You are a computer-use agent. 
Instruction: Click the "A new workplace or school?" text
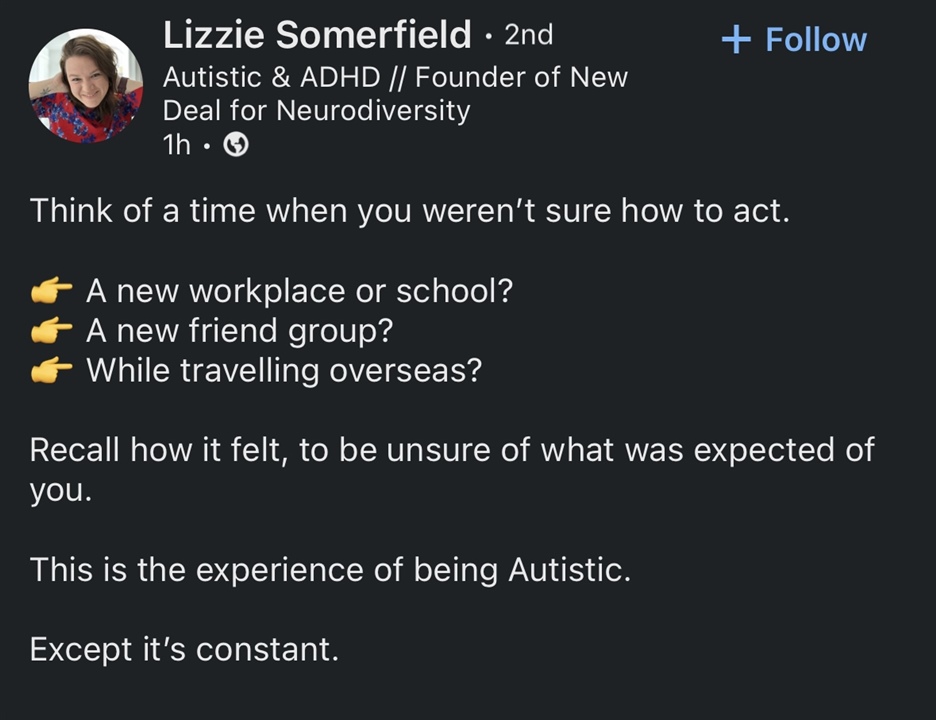click(x=300, y=291)
